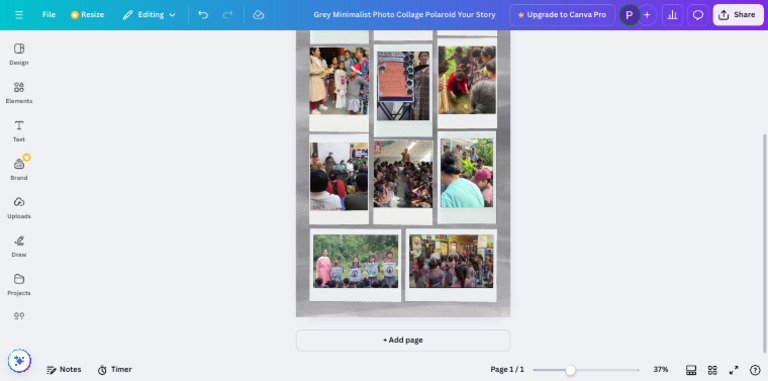
Task: Click the Share button
Action: coord(738,15)
